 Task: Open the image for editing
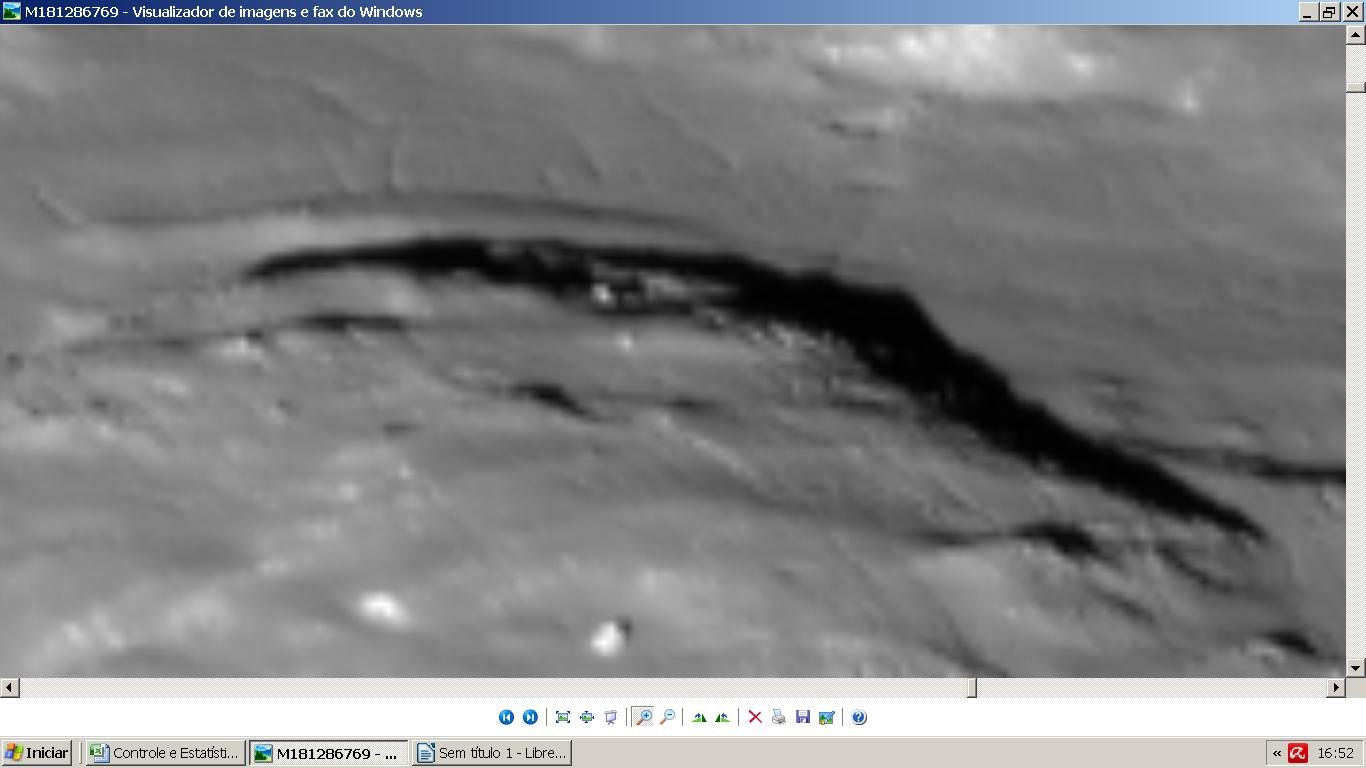tap(827, 717)
